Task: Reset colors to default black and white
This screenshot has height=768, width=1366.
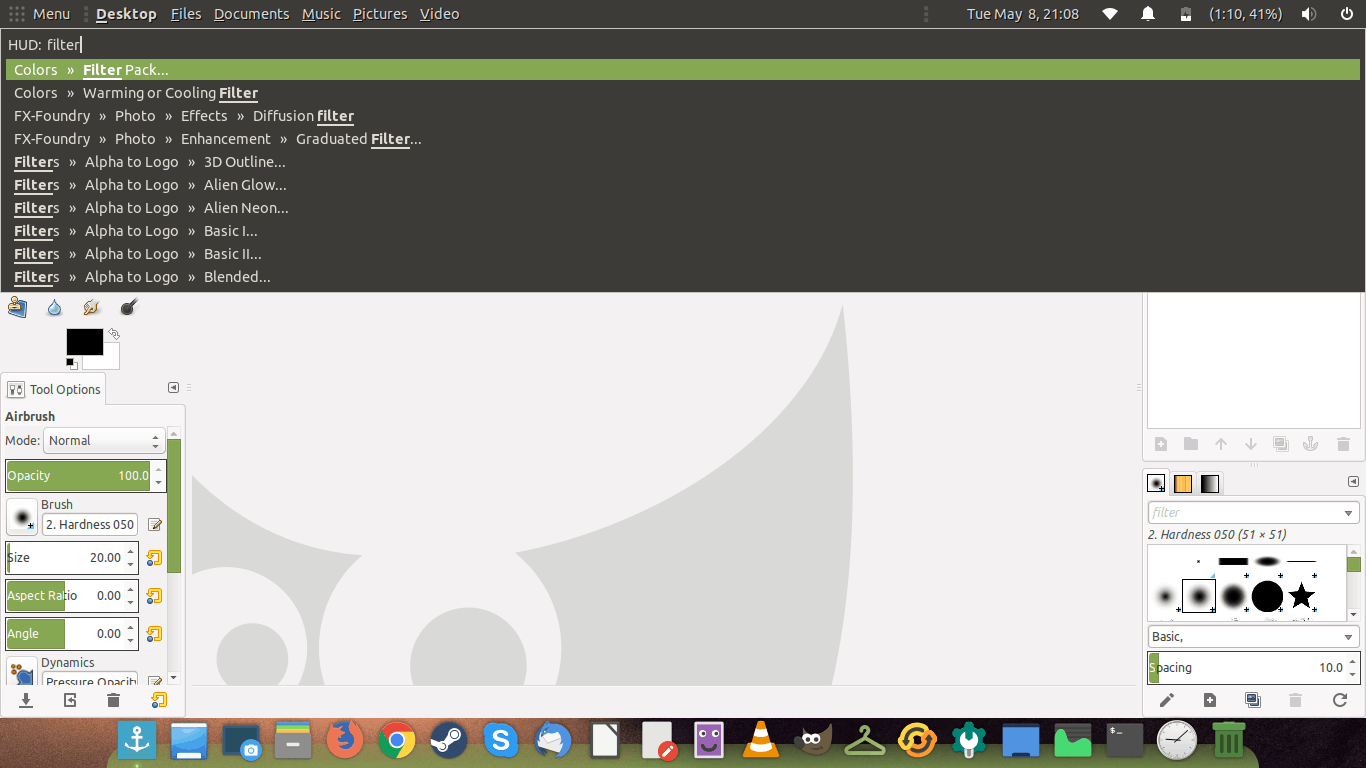Action: pyautogui.click(x=72, y=363)
